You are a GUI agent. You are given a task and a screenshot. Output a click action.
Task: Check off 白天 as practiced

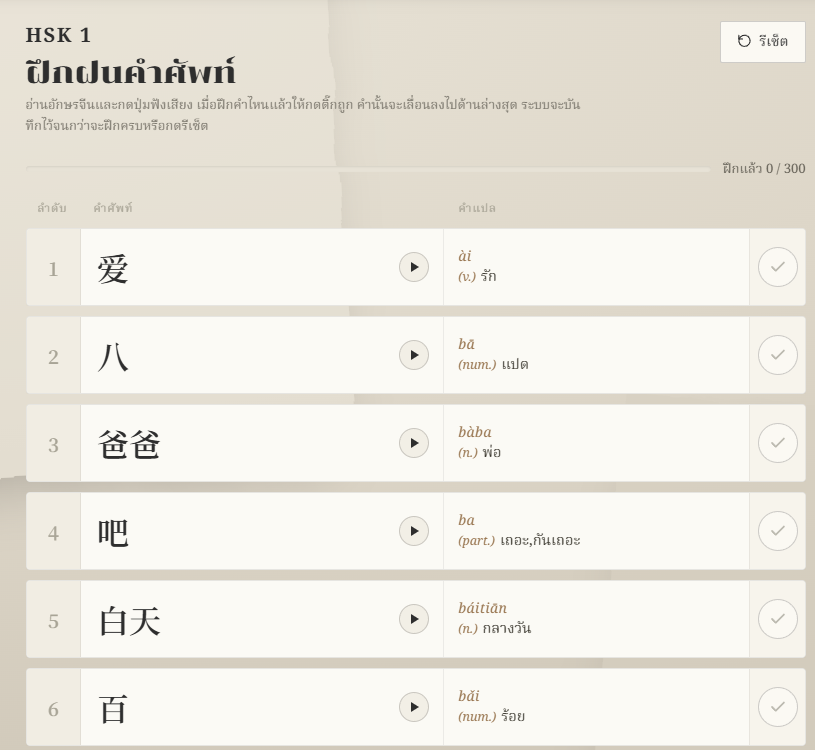[x=778, y=619]
